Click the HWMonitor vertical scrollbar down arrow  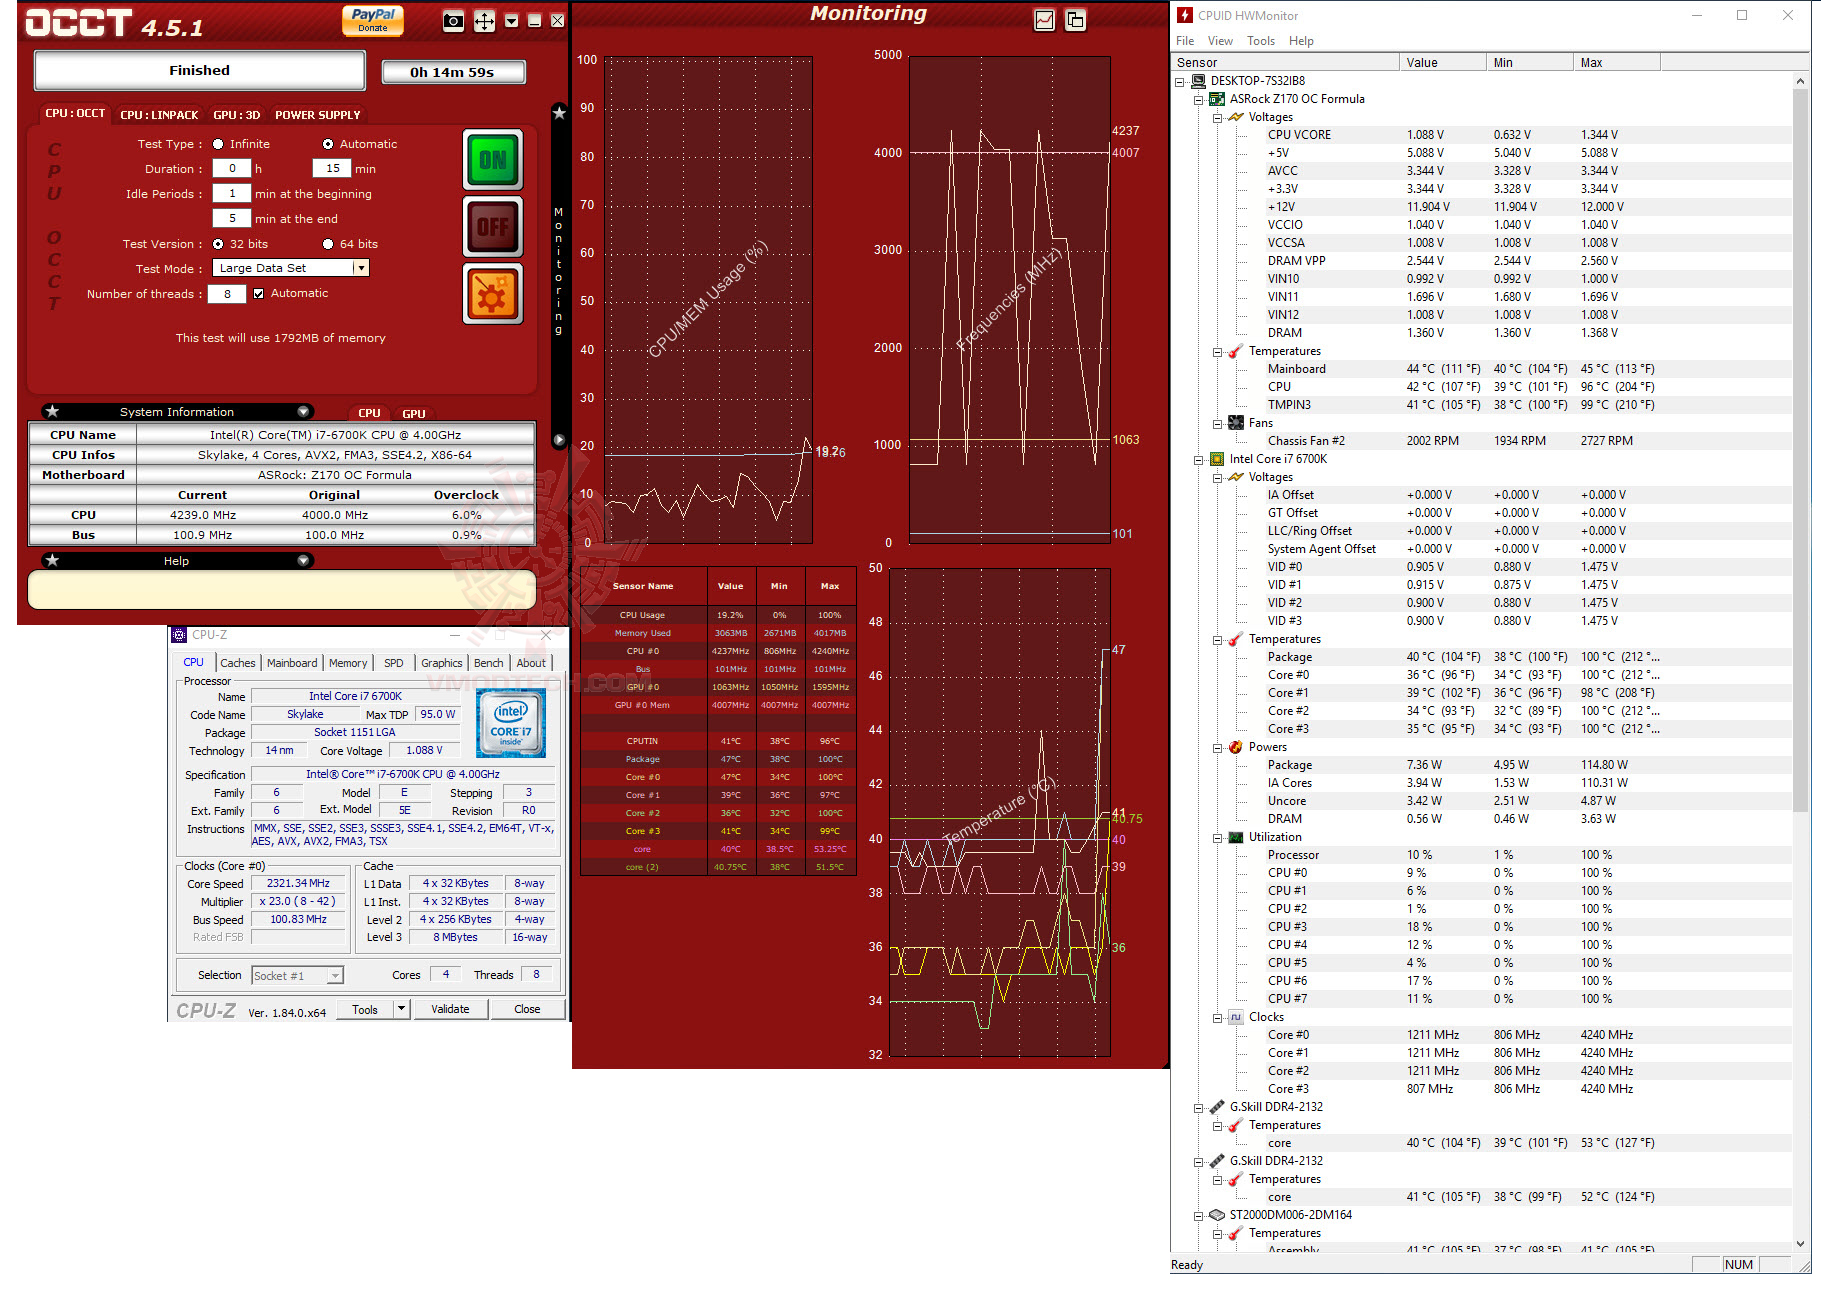click(1801, 1244)
